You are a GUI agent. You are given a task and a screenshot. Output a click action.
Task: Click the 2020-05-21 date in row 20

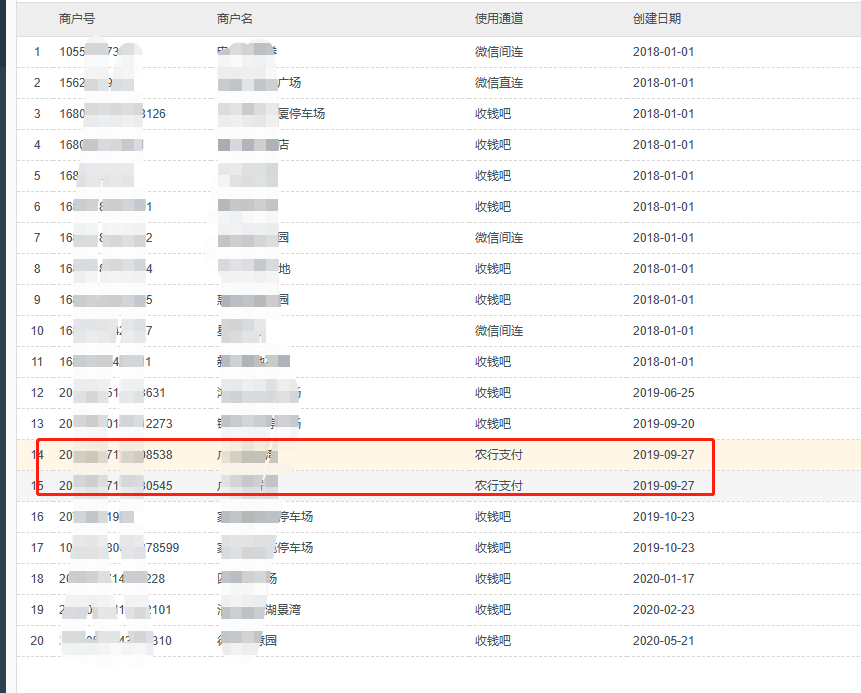pyautogui.click(x=663, y=641)
